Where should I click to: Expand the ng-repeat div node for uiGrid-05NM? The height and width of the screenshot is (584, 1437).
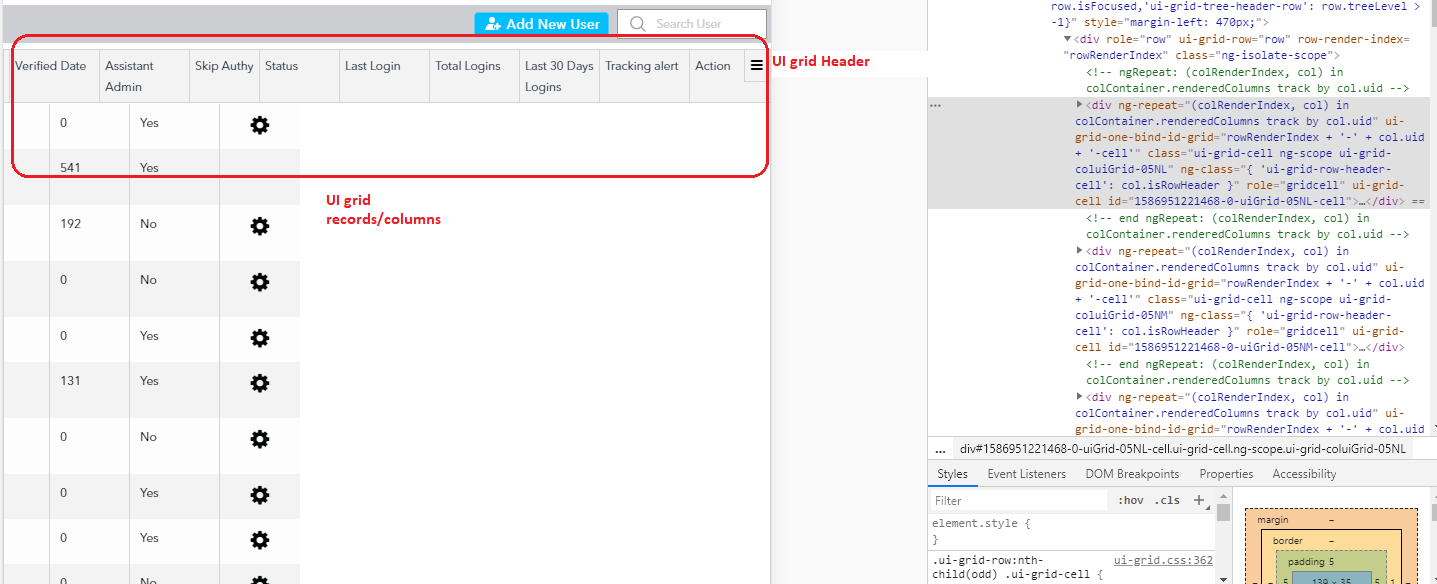pyautogui.click(x=1080, y=251)
